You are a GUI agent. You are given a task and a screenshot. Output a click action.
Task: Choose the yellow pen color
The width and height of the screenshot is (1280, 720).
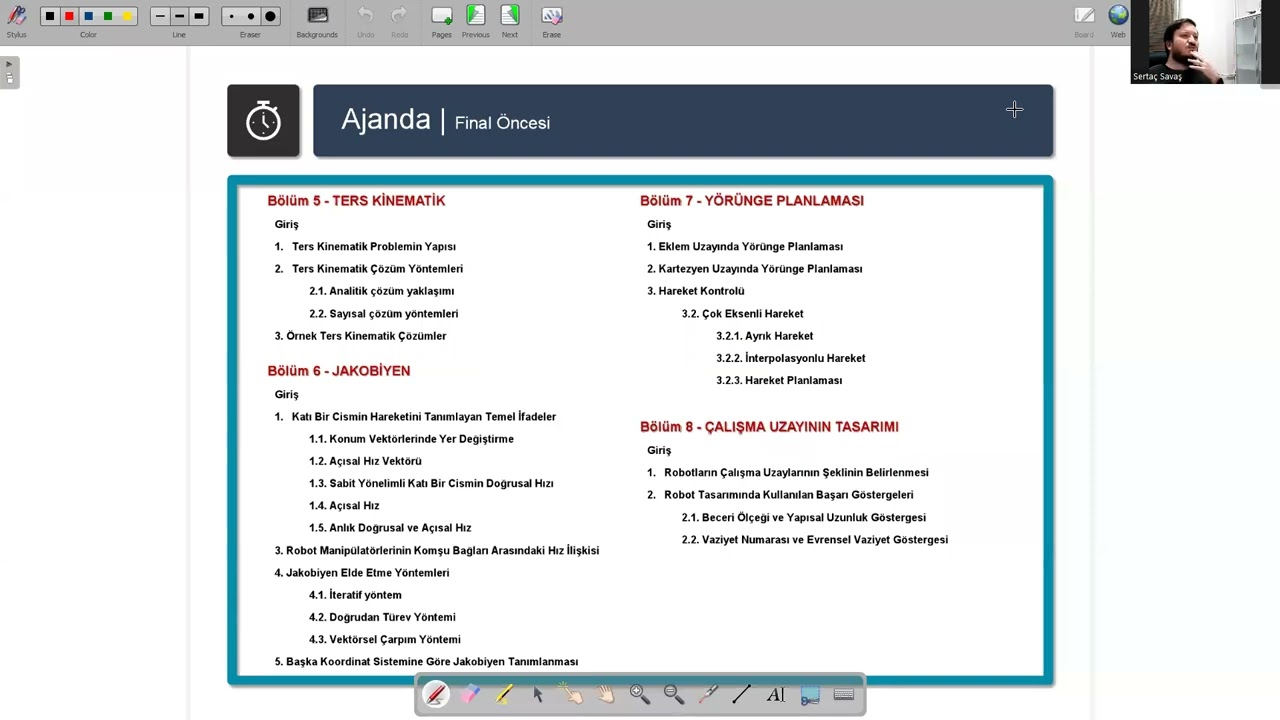point(127,16)
